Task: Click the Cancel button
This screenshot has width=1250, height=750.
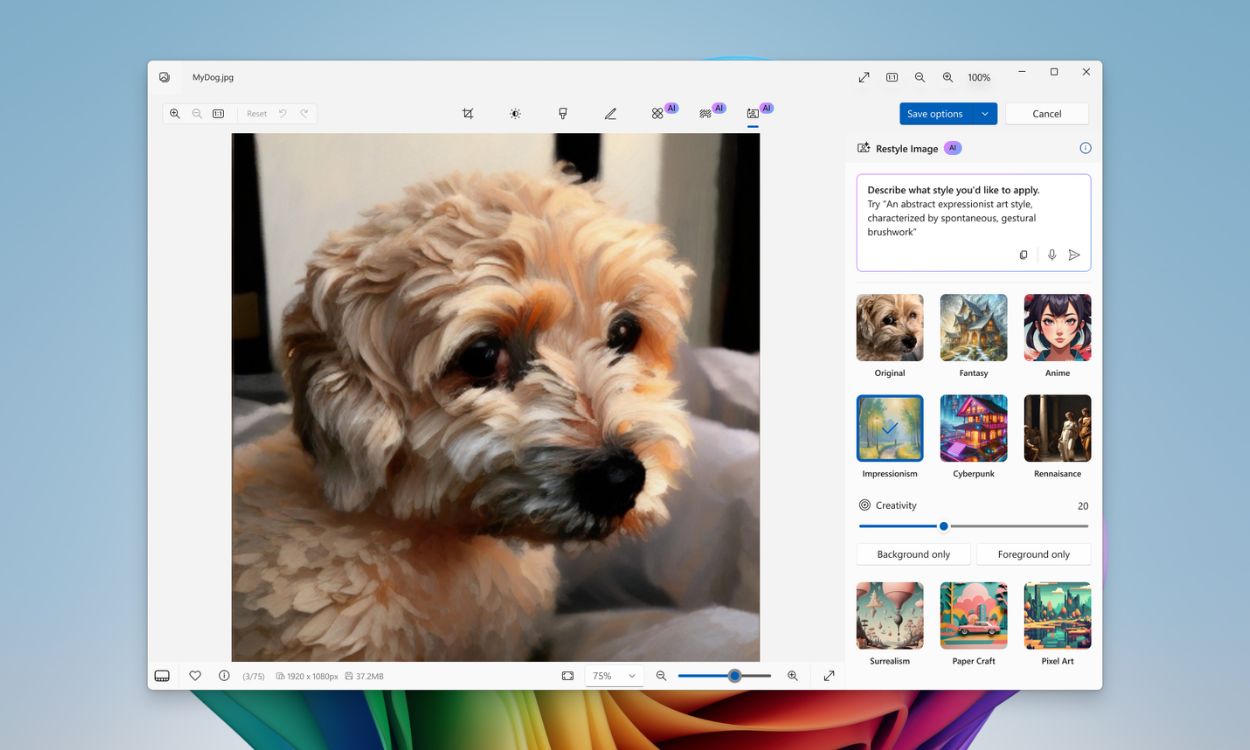Action: pos(1046,113)
